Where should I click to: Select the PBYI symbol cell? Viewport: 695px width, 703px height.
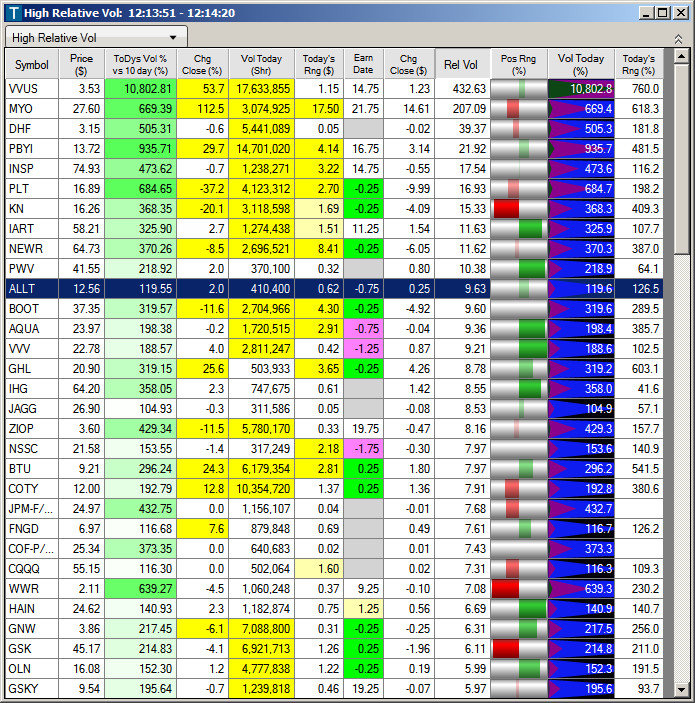click(31, 149)
